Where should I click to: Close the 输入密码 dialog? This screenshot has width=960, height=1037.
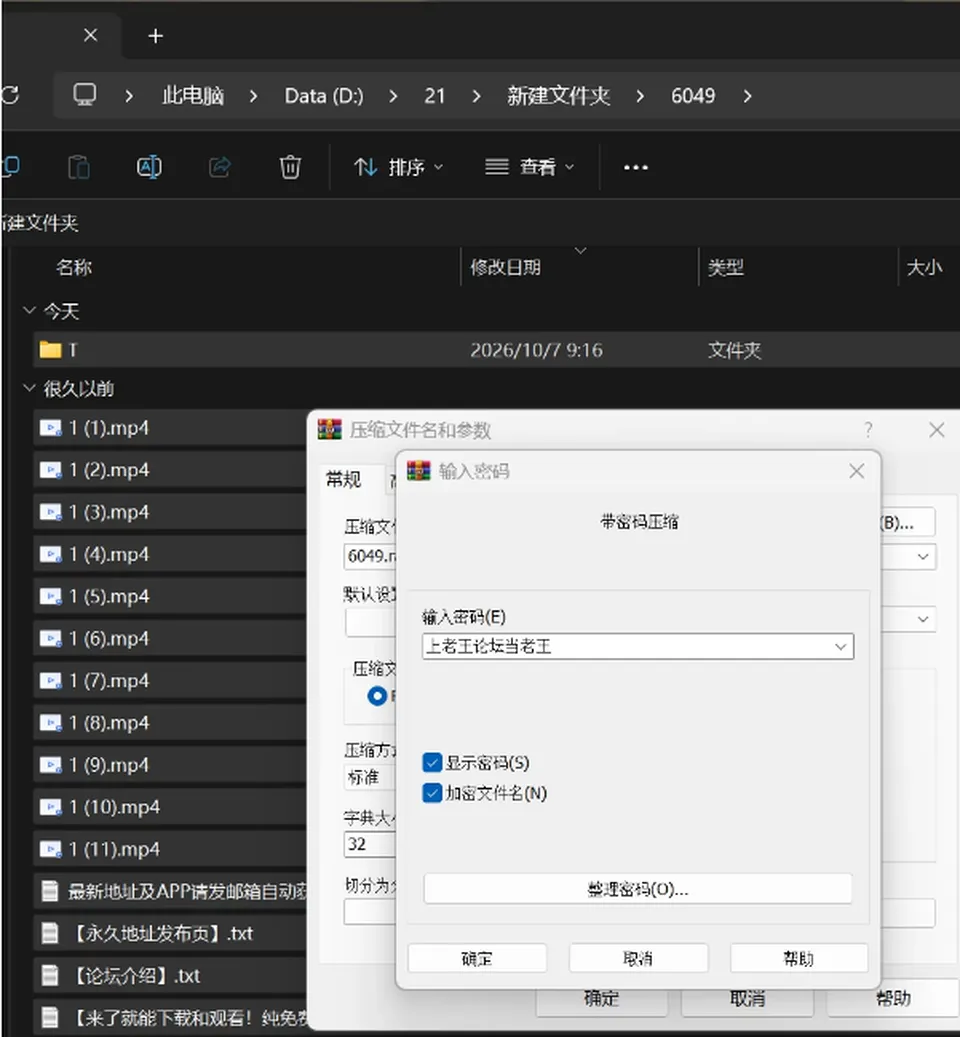(856, 471)
